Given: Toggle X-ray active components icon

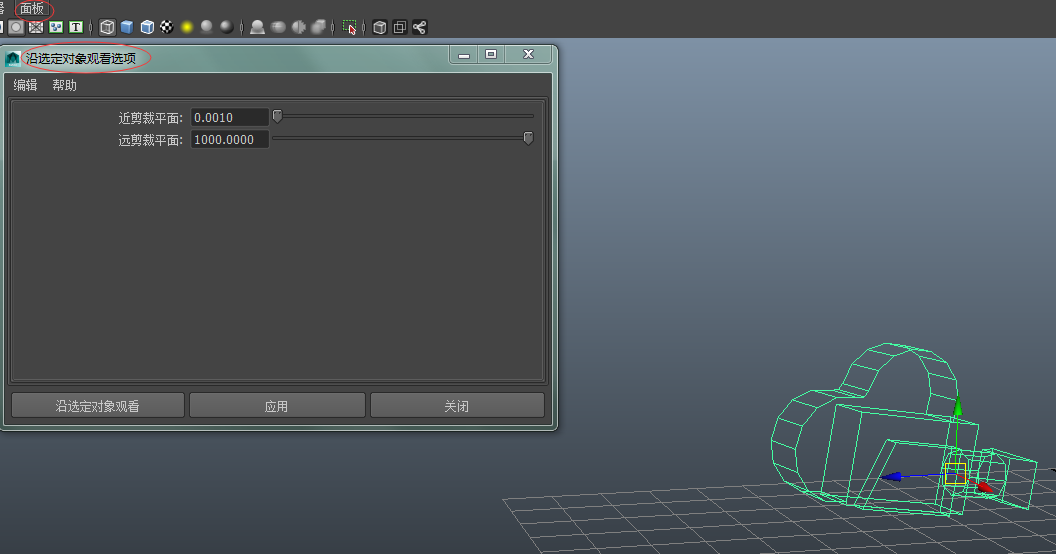Looking at the screenshot, I should pyautogui.click(x=399, y=27).
